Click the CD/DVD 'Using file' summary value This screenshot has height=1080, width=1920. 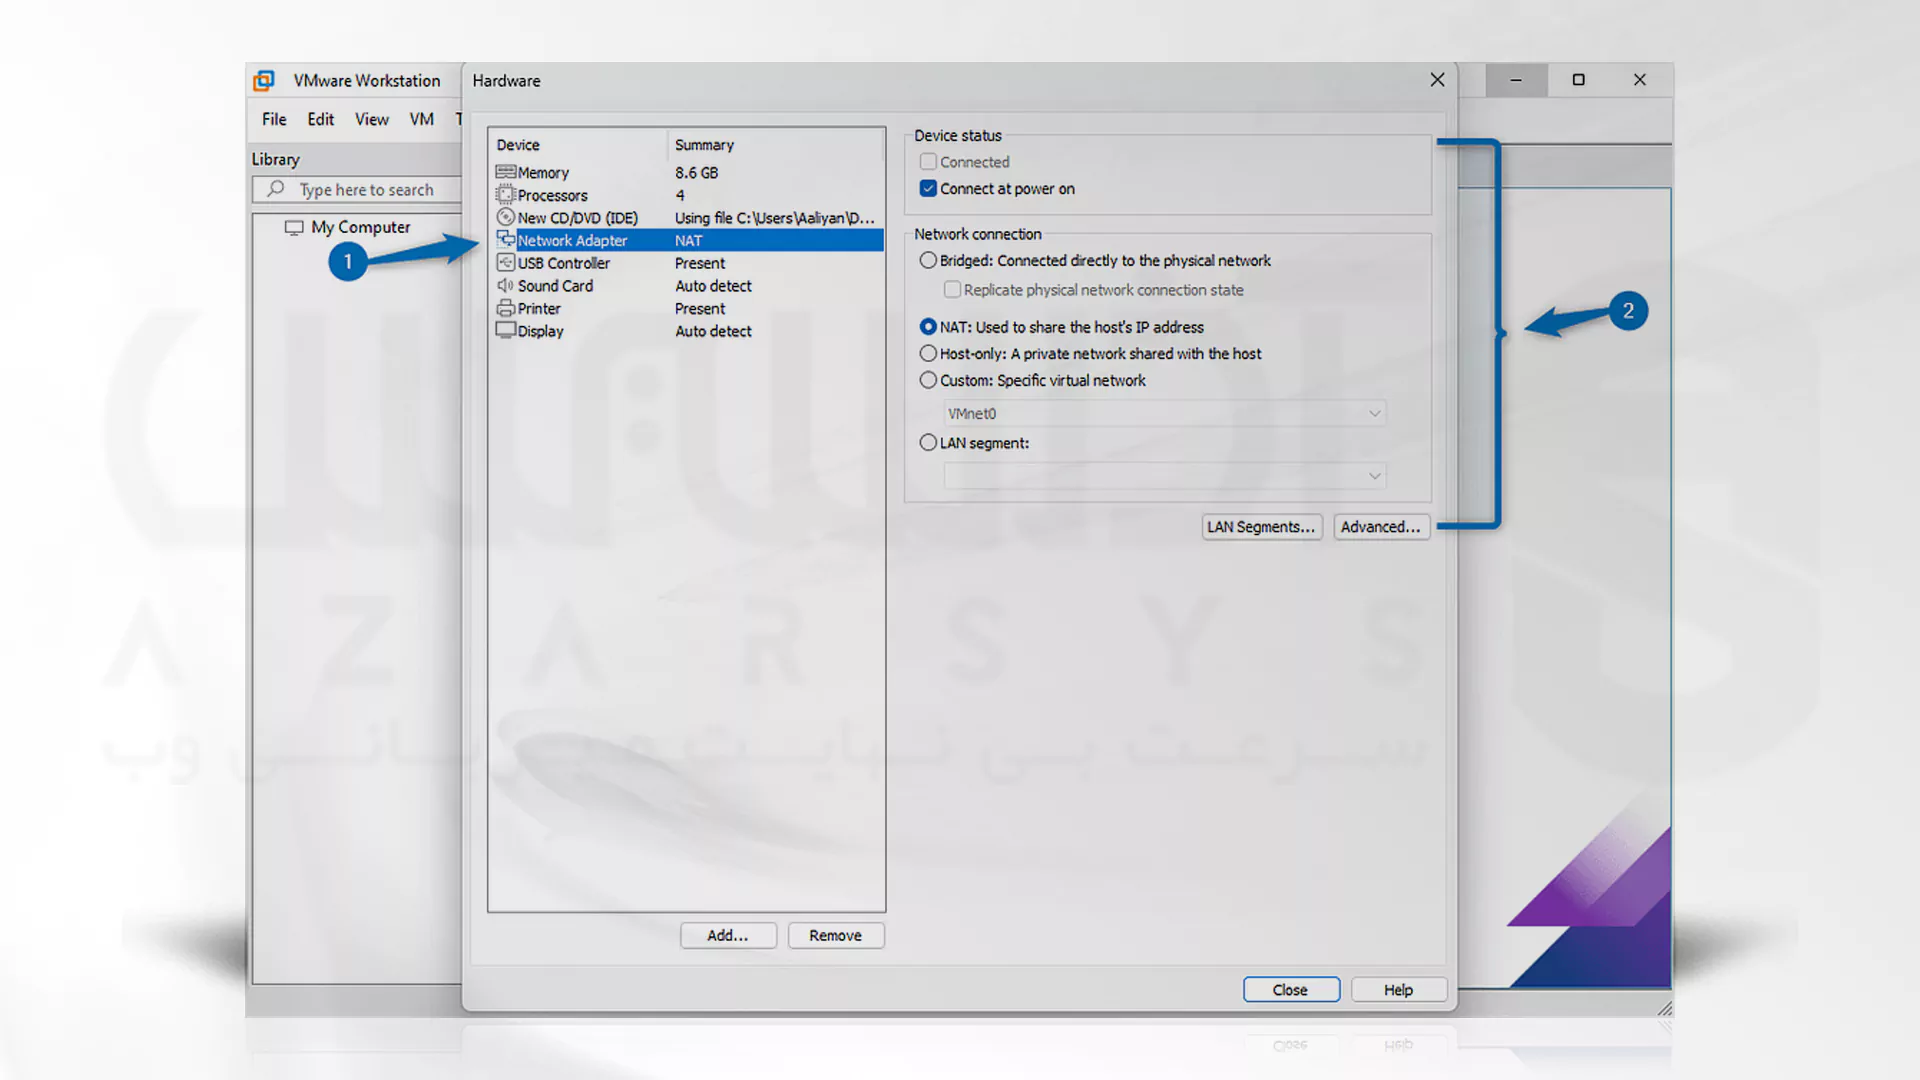[x=774, y=218]
